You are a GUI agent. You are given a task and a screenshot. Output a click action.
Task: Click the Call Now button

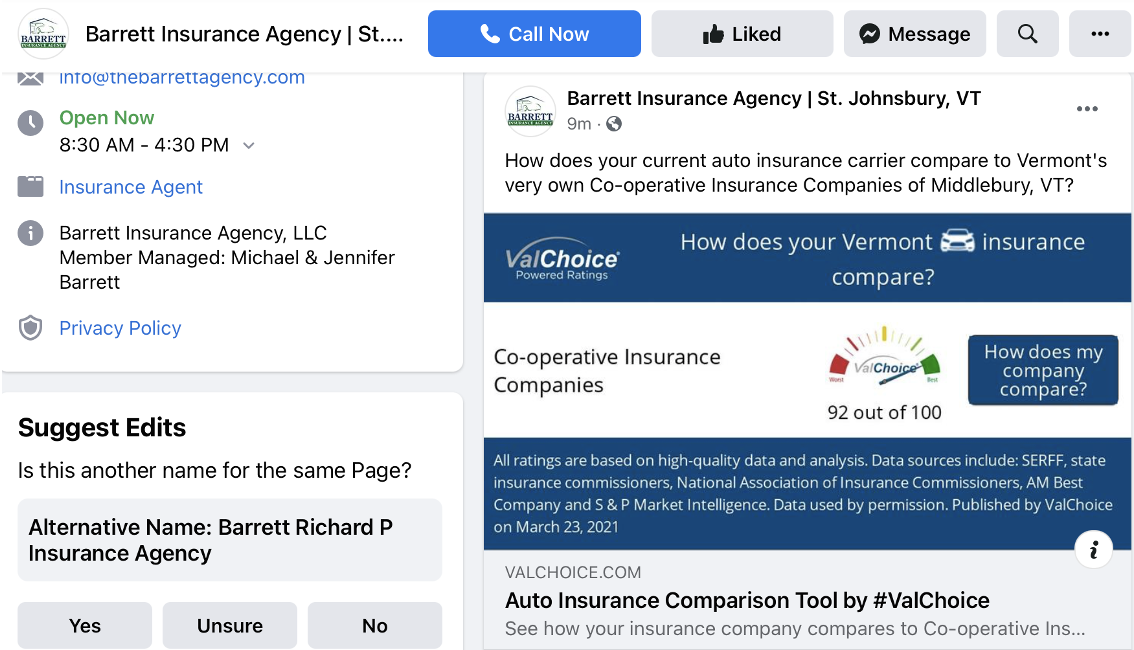pos(534,33)
